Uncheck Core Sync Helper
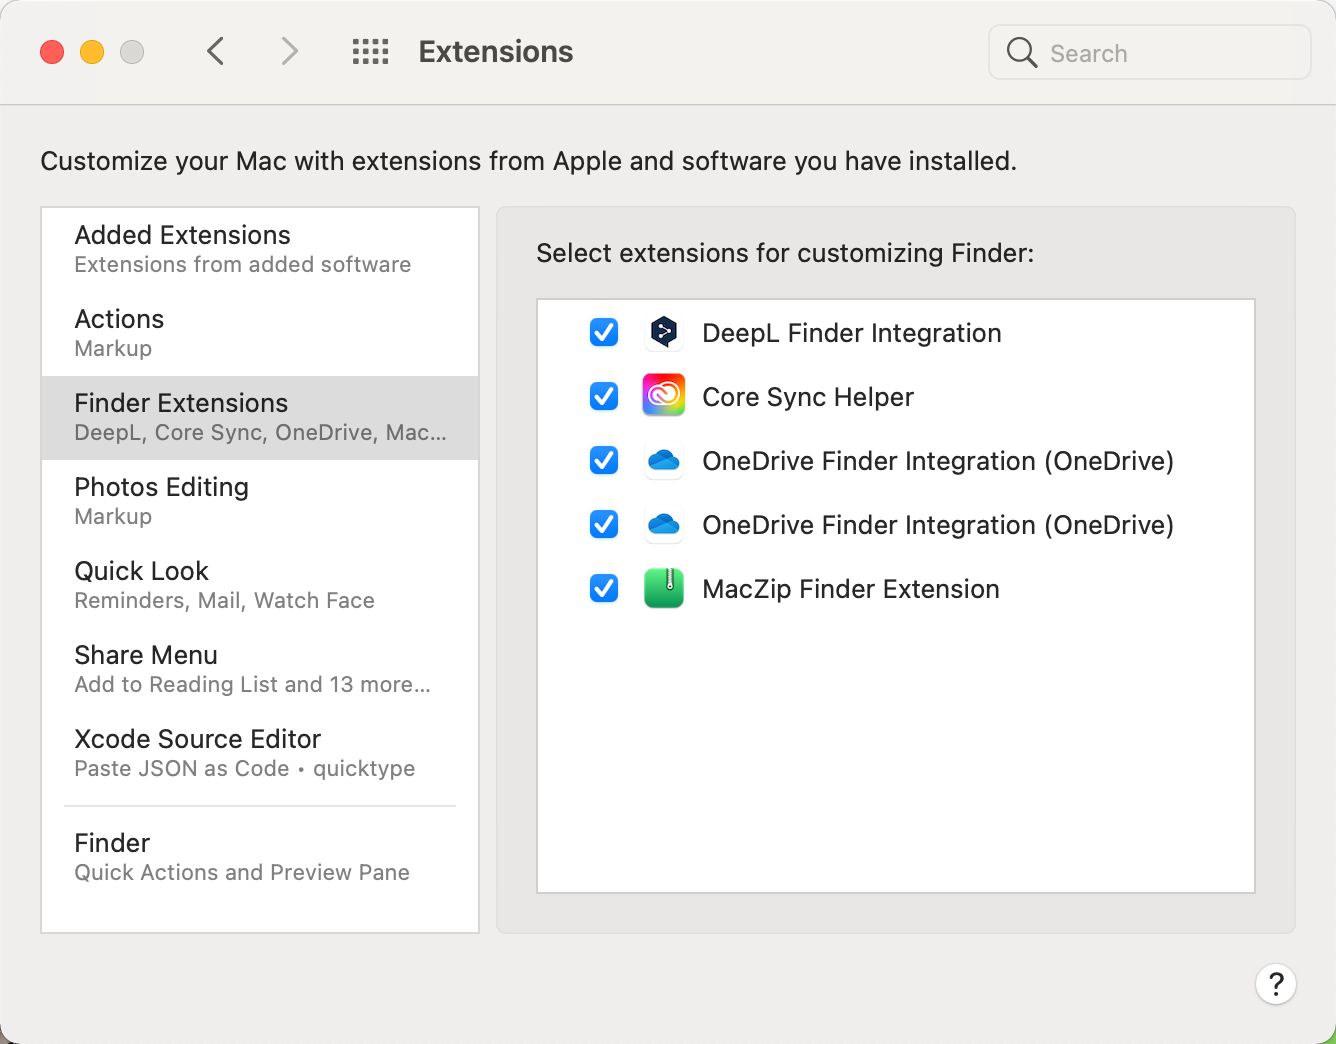The image size is (1336, 1044). pos(603,396)
